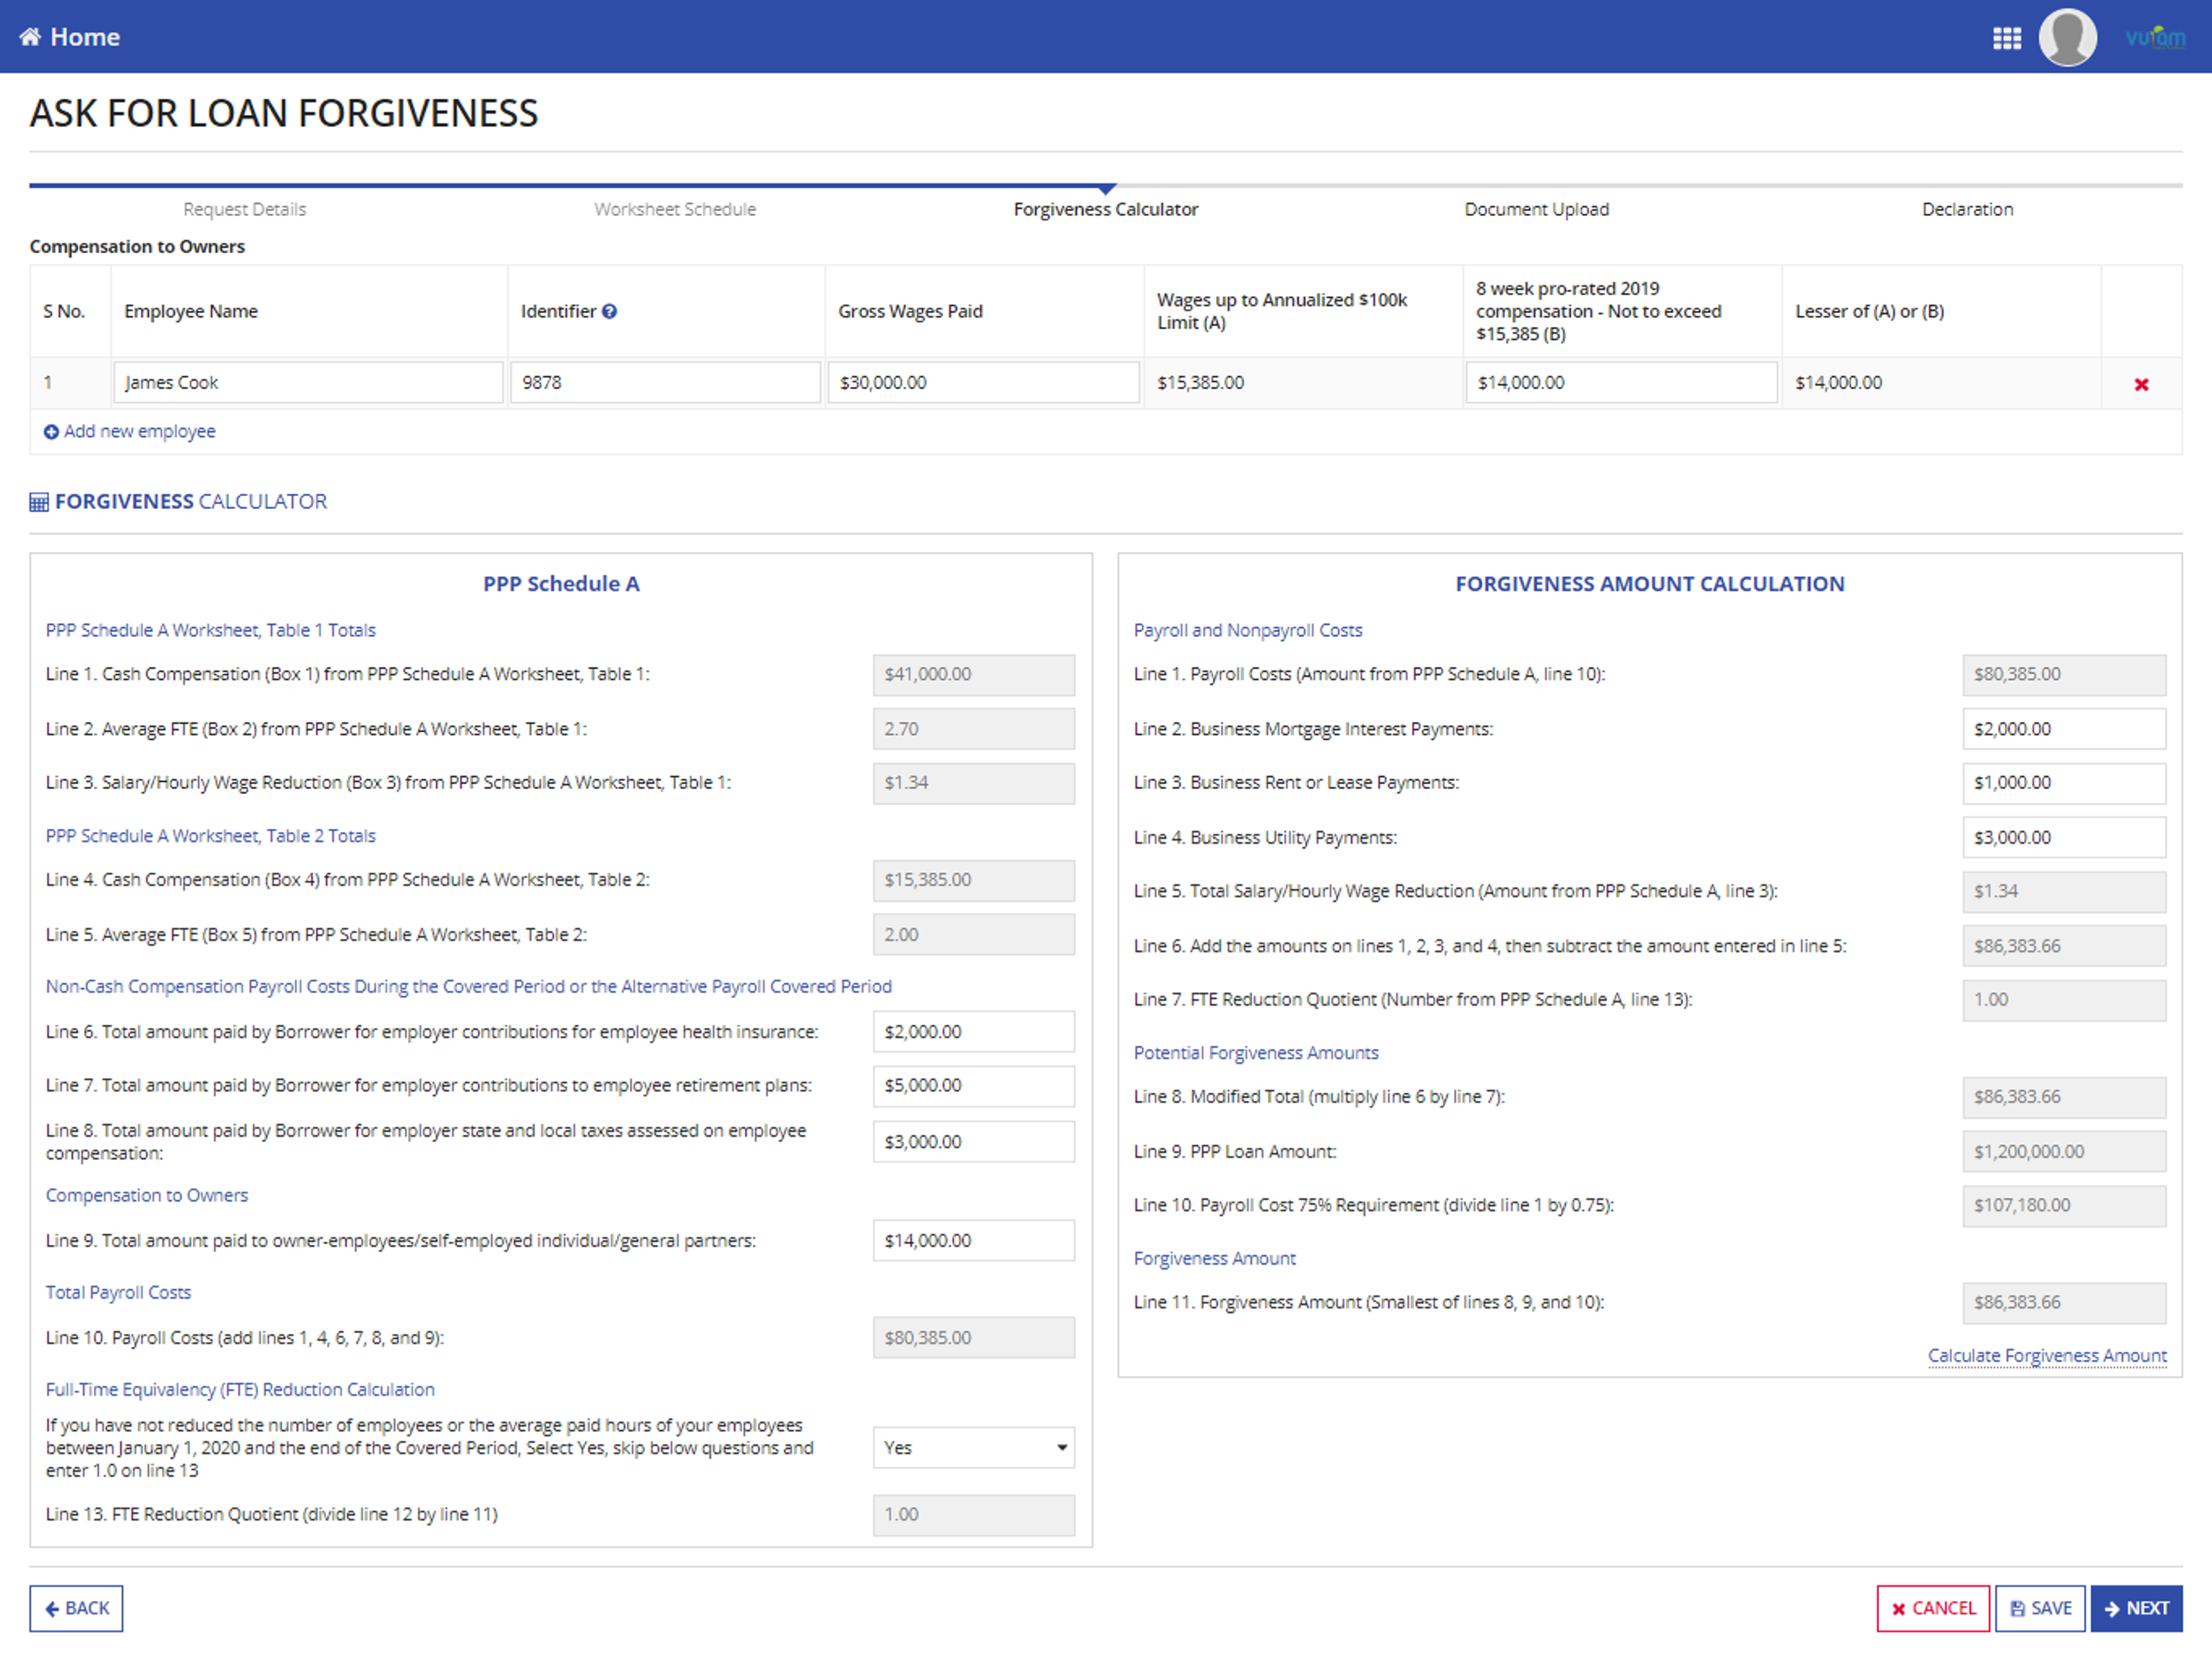Edit Line 6 health insurance amount field
This screenshot has width=2212, height=1677.
[973, 1031]
